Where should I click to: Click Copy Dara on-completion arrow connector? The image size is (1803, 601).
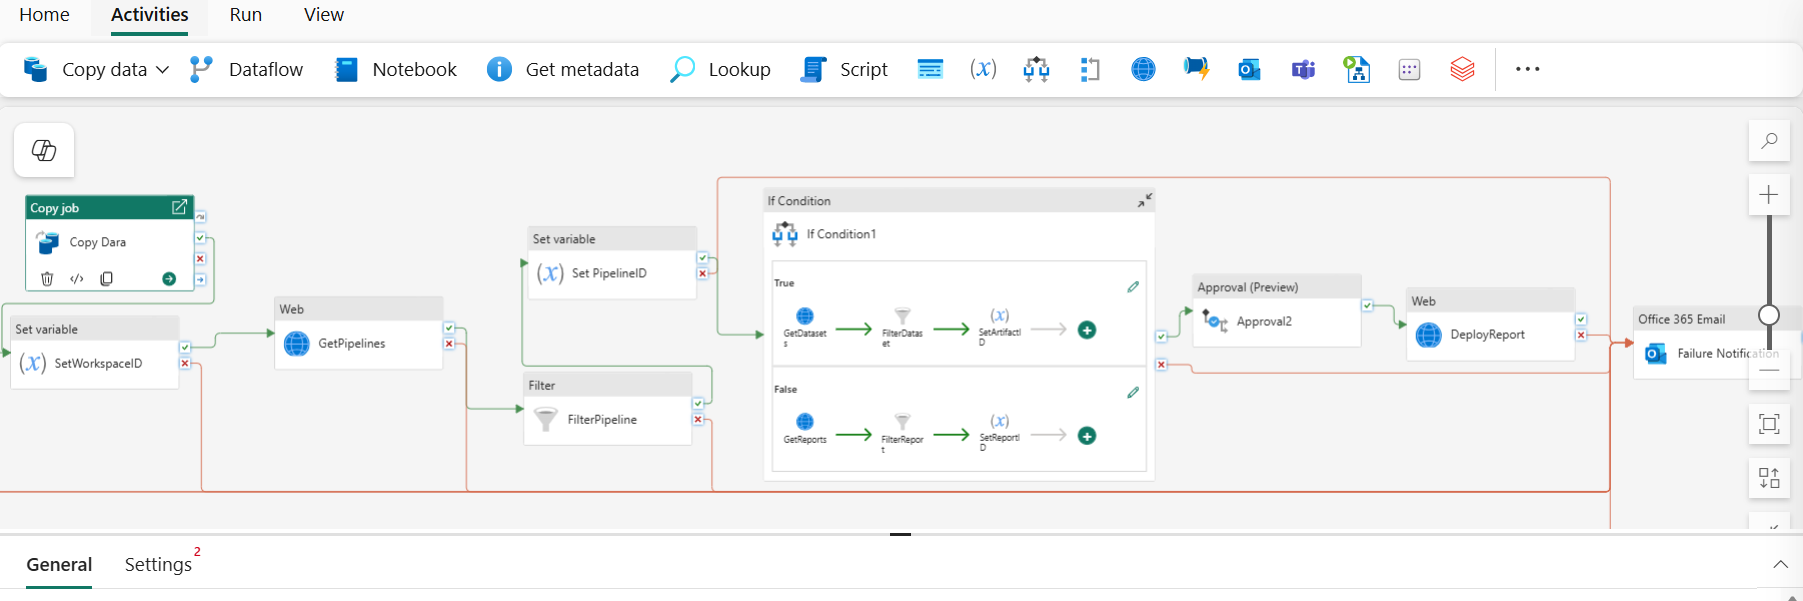(x=200, y=280)
